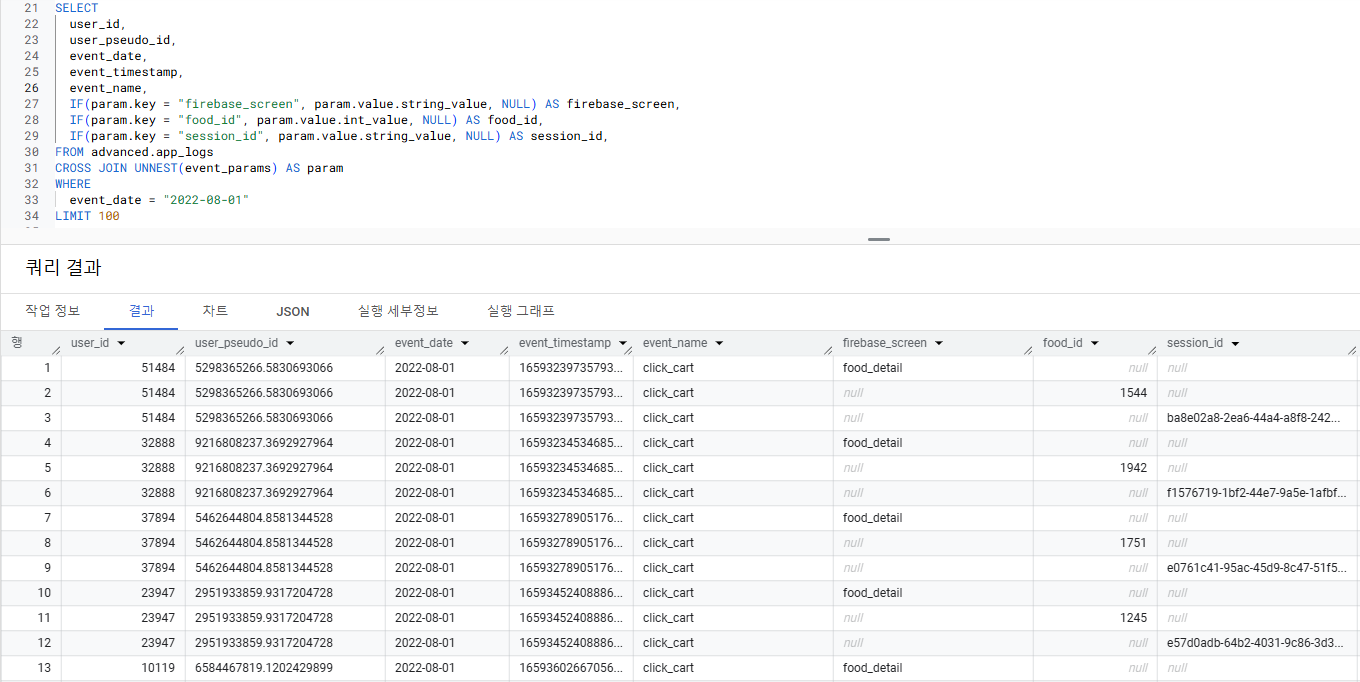Open the JSON tab
The width and height of the screenshot is (1360, 682).
tap(293, 312)
